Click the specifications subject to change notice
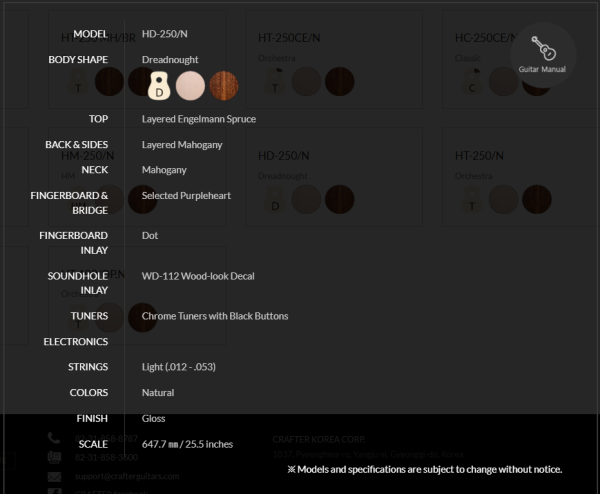 click(x=425, y=470)
